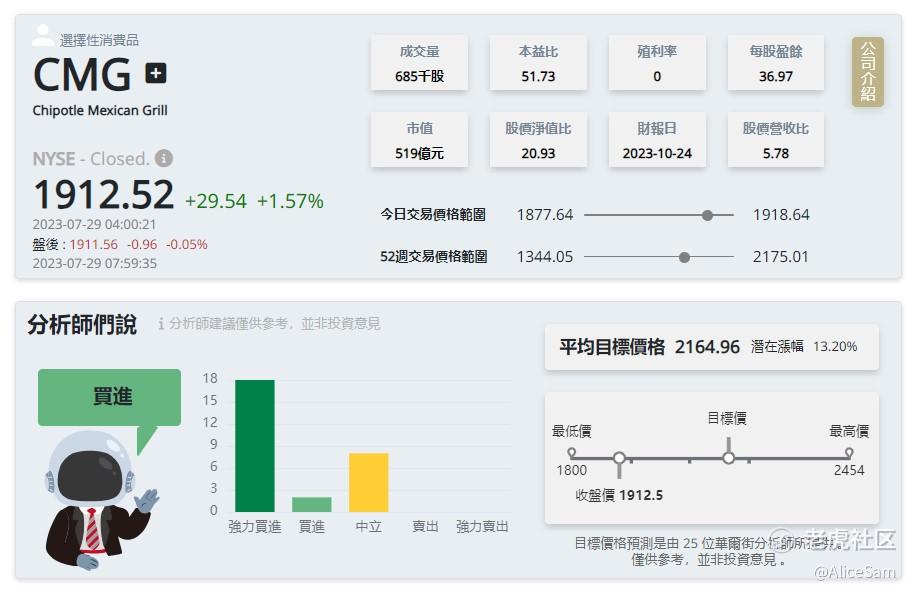
Task: Select the 52週交易價格範圍 slider marker
Action: [x=684, y=257]
